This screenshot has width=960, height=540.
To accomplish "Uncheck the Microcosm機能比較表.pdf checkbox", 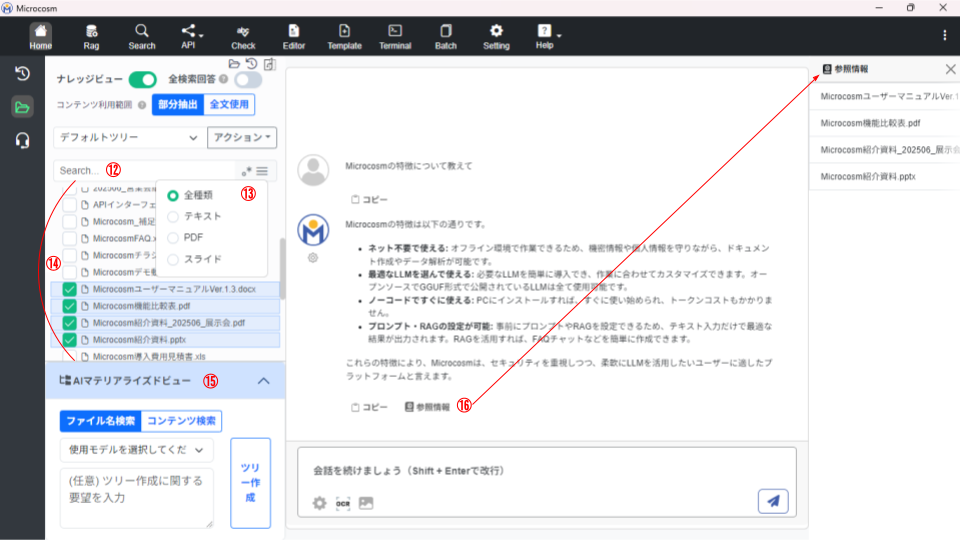I will coord(69,306).
